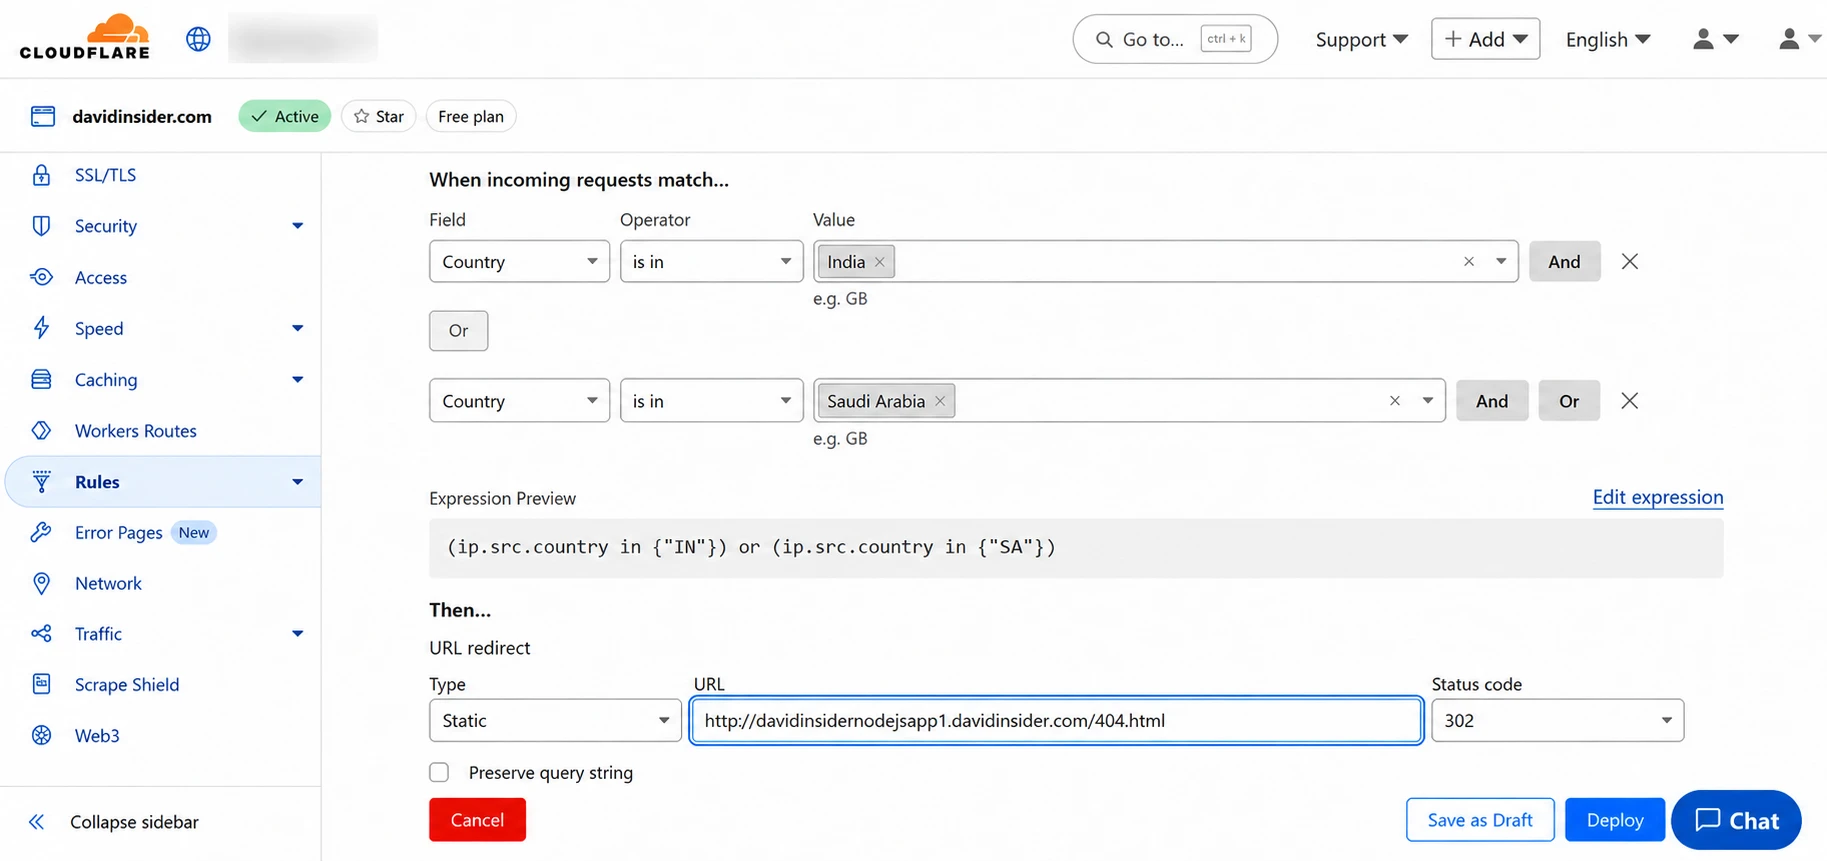The image size is (1827, 861).
Task: Click the Cloudflare logo
Action: [85, 38]
